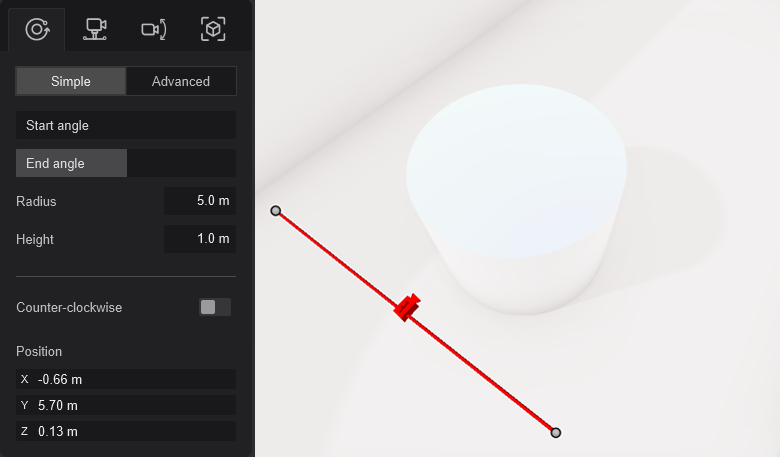
Task: Switch to the camera rotation tab icon
Action: [154, 29]
